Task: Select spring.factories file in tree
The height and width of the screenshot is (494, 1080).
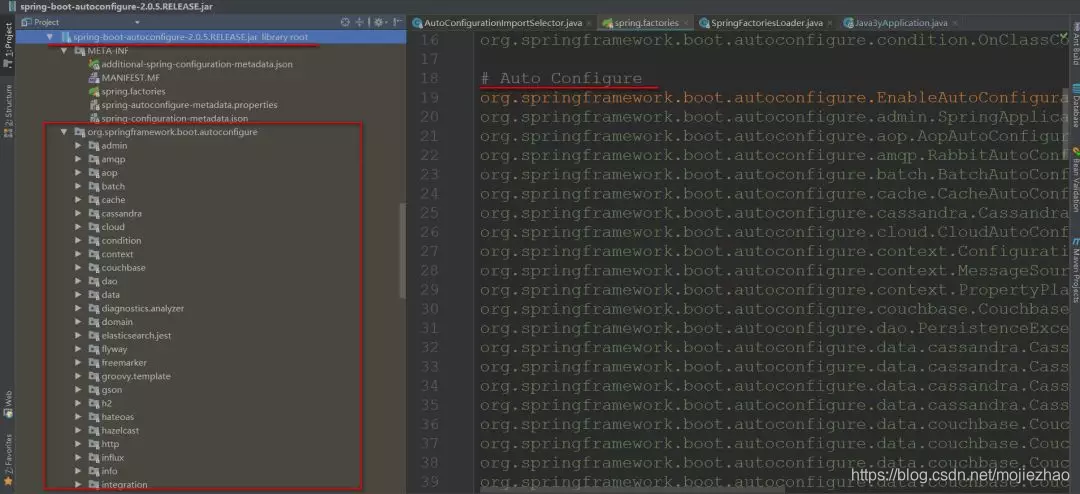Action: pyautogui.click(x=127, y=91)
